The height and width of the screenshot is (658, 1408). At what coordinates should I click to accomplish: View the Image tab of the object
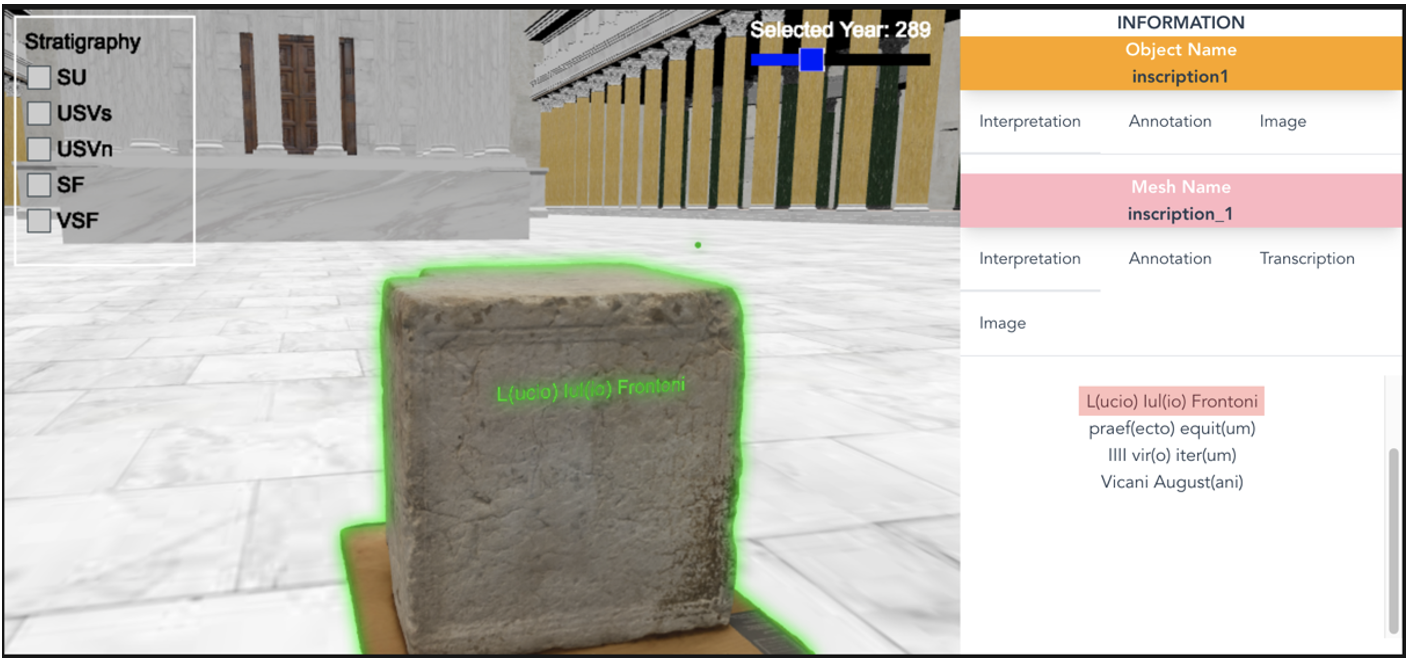click(1283, 121)
